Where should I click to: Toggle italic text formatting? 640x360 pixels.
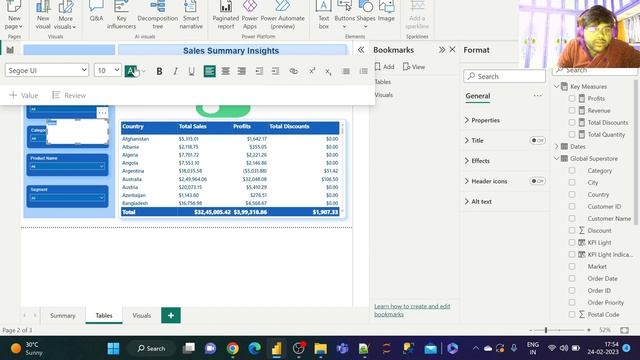pos(176,71)
